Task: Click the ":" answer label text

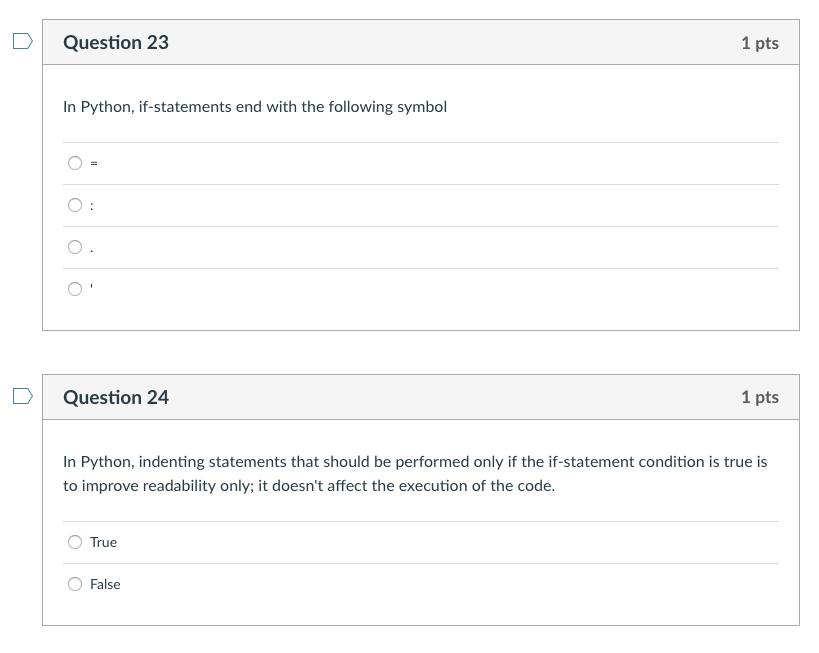Action: pyautogui.click(x=92, y=206)
